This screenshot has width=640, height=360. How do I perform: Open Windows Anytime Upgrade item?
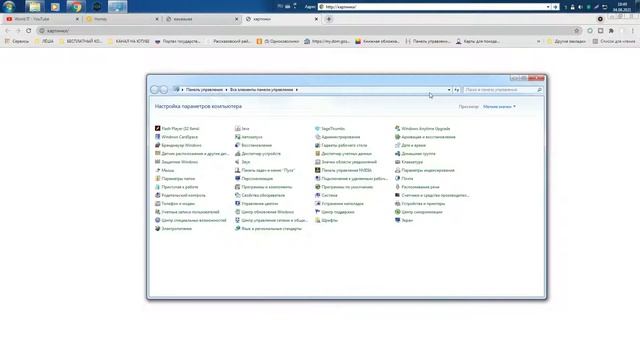(x=422, y=129)
